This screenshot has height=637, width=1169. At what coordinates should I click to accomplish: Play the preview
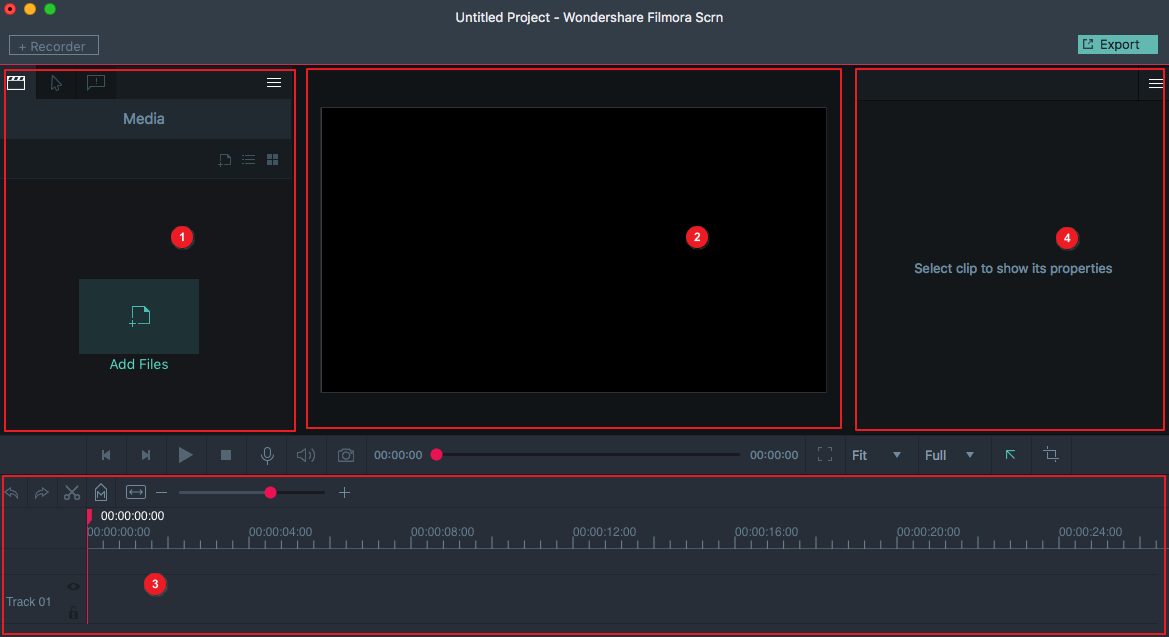click(x=186, y=455)
